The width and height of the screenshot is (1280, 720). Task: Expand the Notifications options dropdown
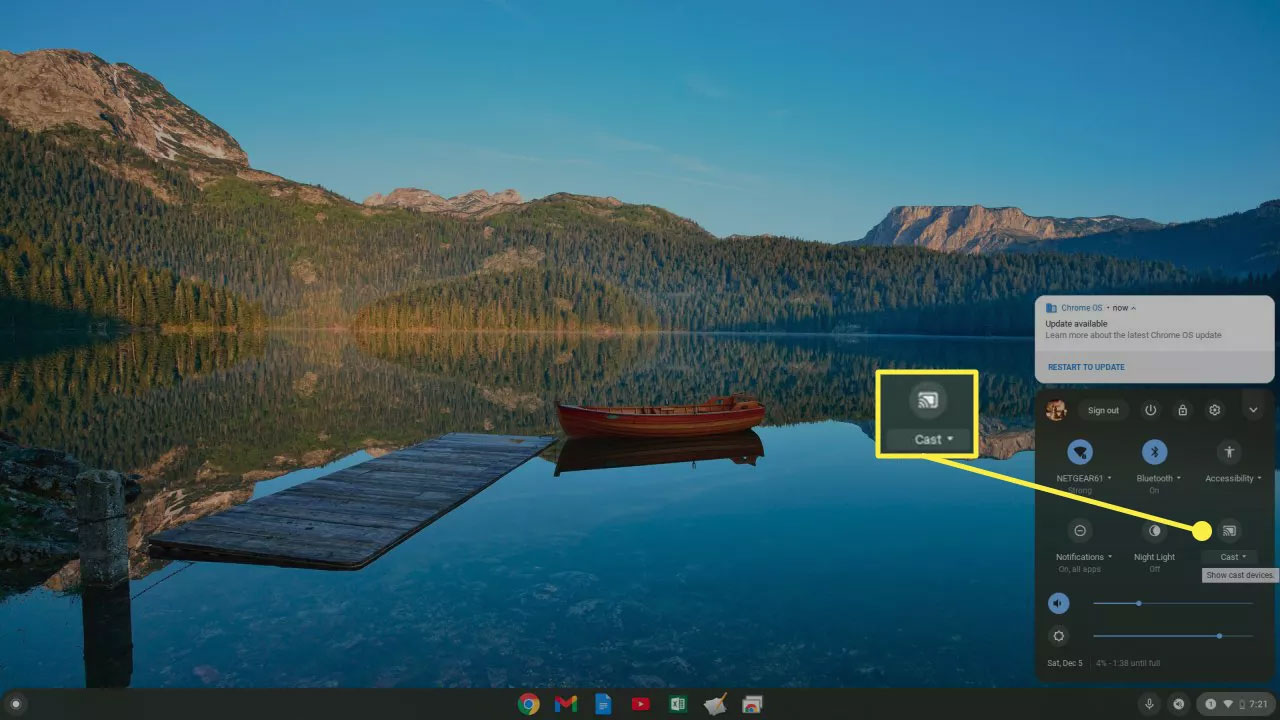point(1109,556)
